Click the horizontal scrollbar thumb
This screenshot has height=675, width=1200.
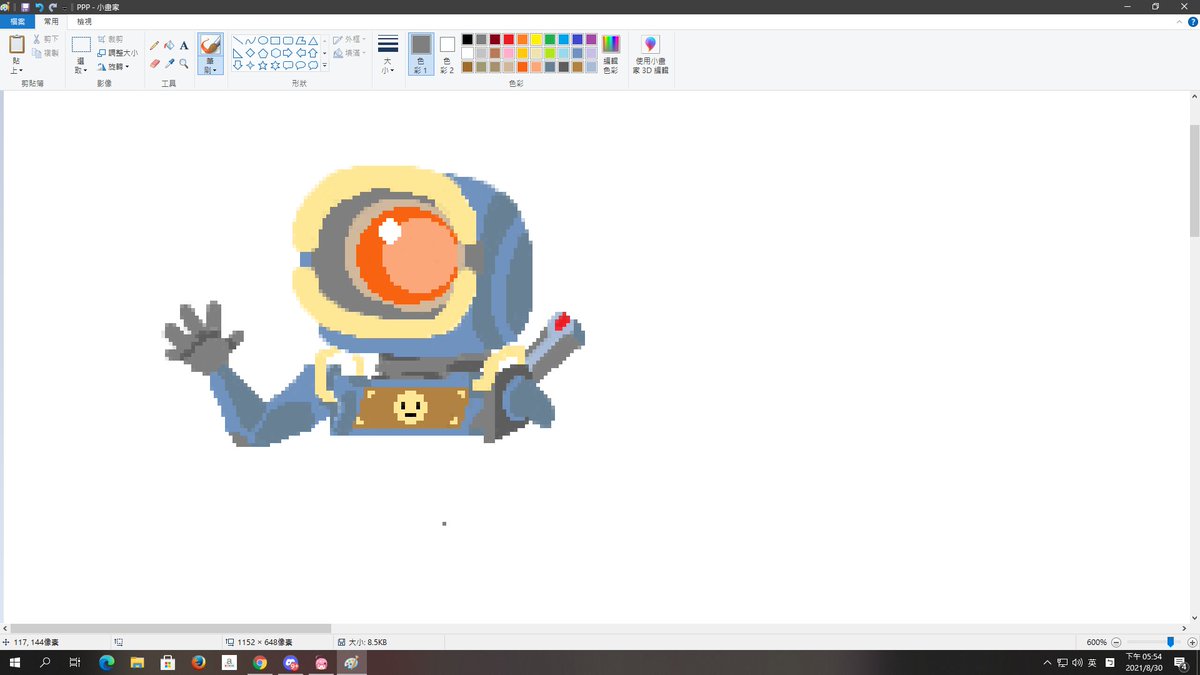click(x=170, y=628)
